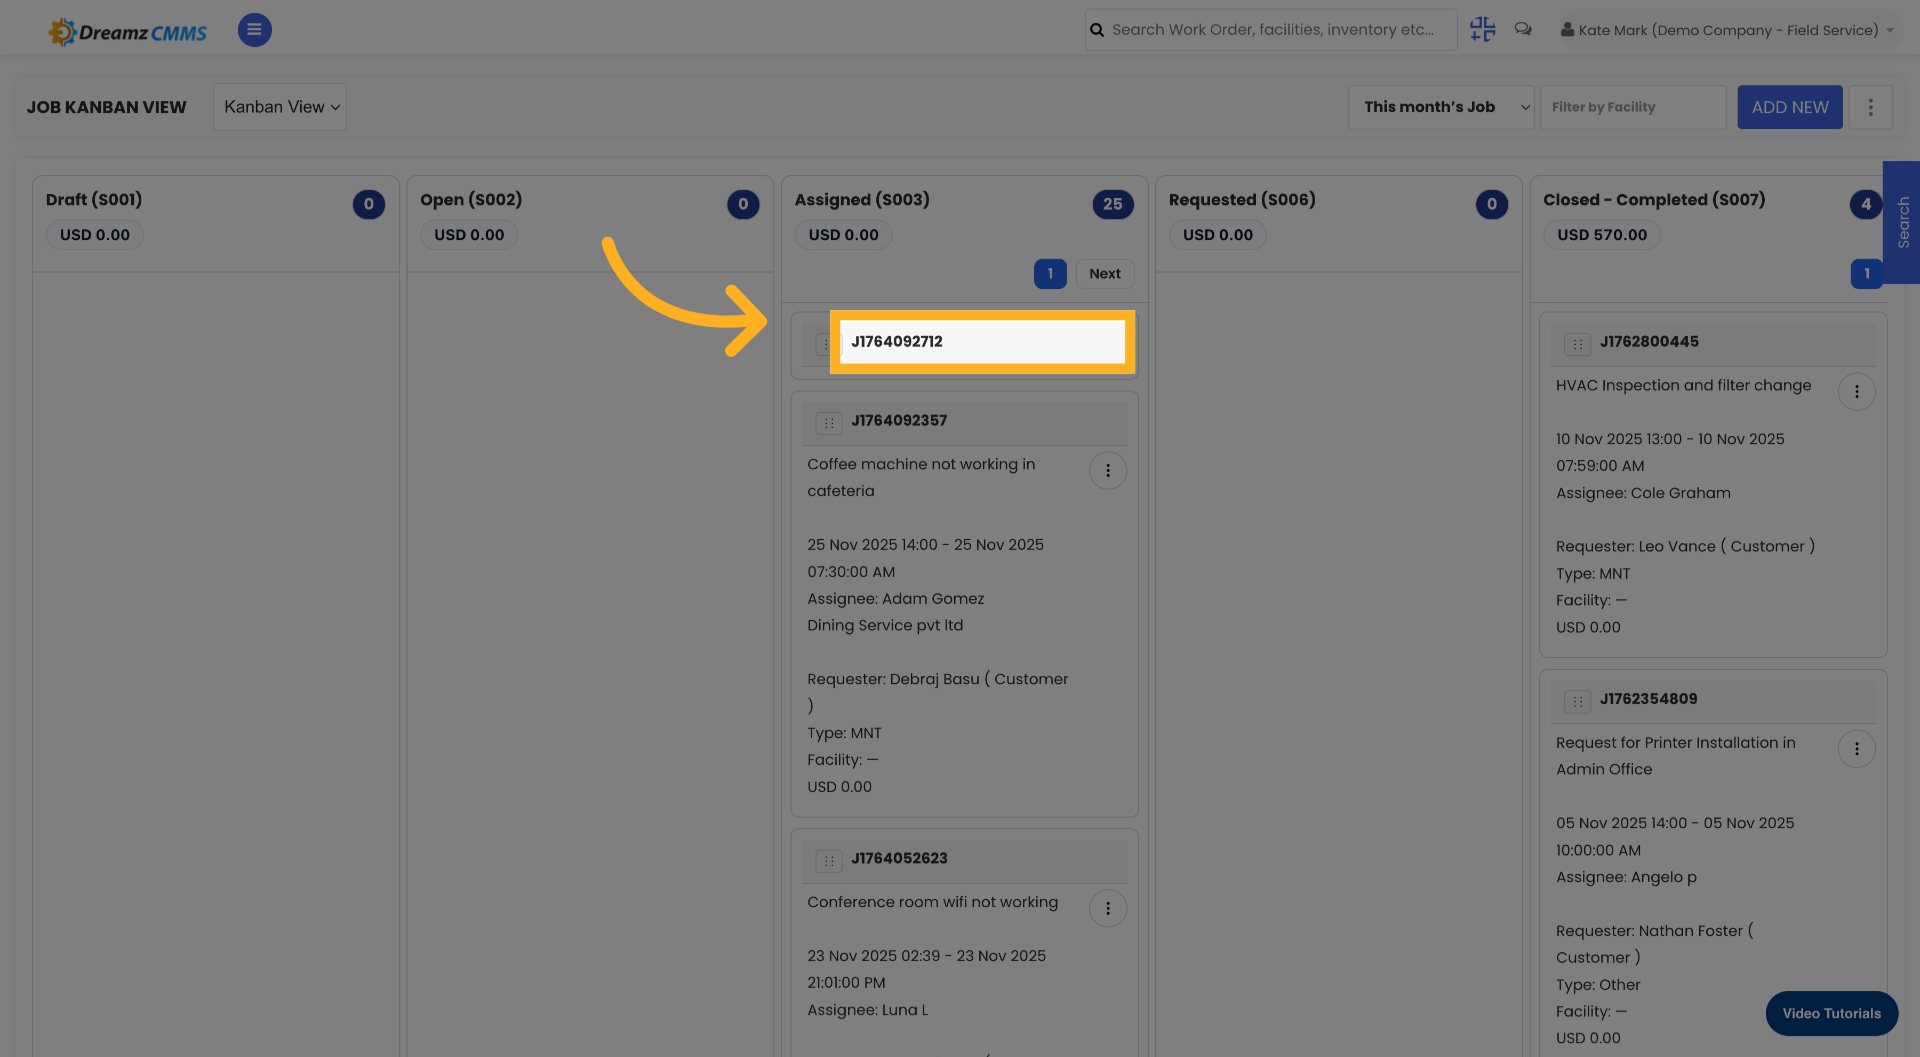Open kebab menu on Conference room wifi job
Image resolution: width=1920 pixels, height=1057 pixels.
[1108, 908]
